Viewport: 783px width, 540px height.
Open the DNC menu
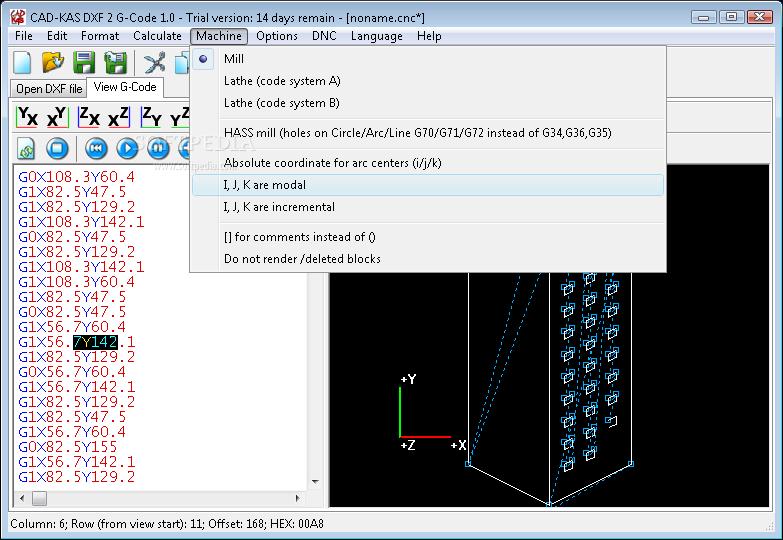tap(324, 36)
